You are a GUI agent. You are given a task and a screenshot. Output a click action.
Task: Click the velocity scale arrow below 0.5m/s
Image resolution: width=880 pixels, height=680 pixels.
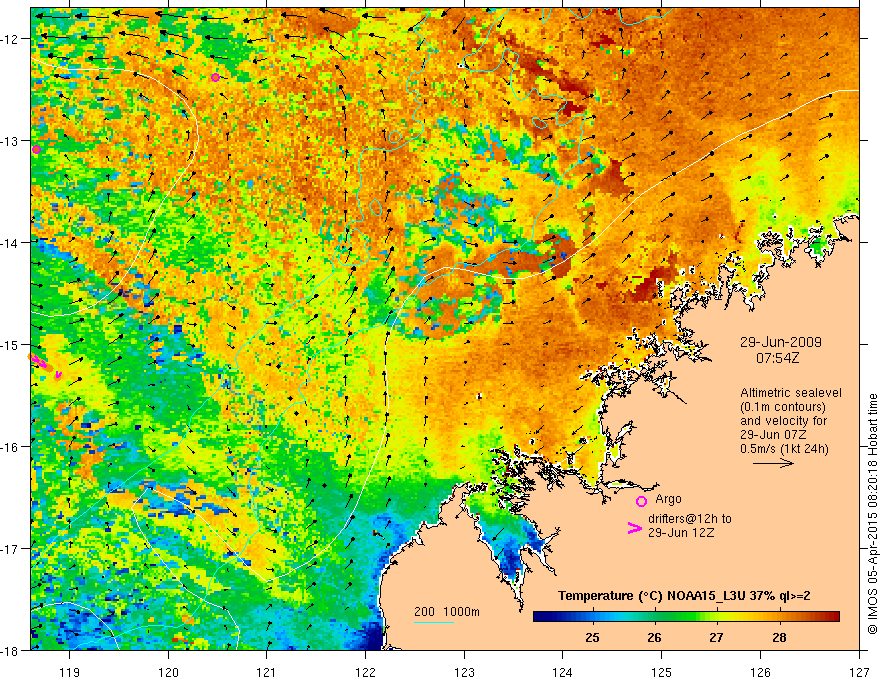tap(773, 463)
